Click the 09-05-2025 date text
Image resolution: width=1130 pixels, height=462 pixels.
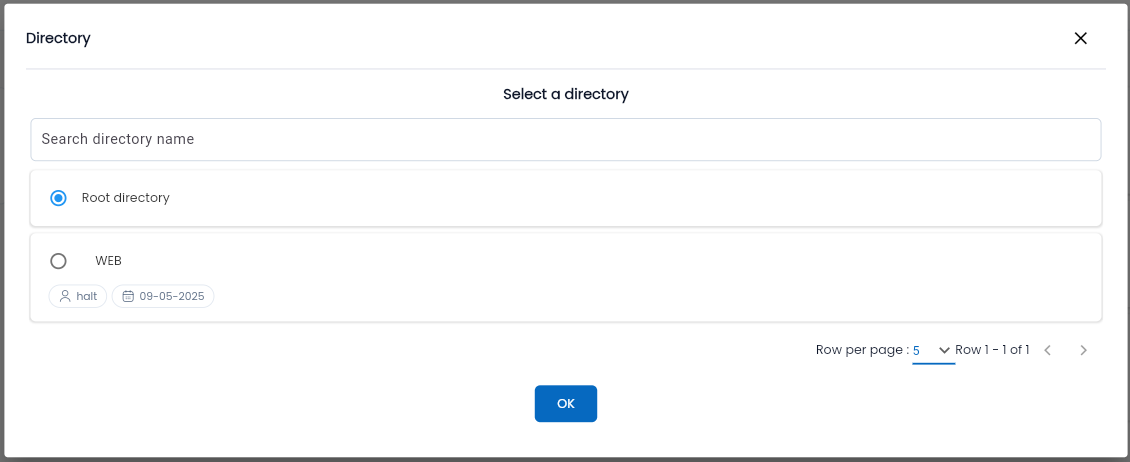point(172,296)
